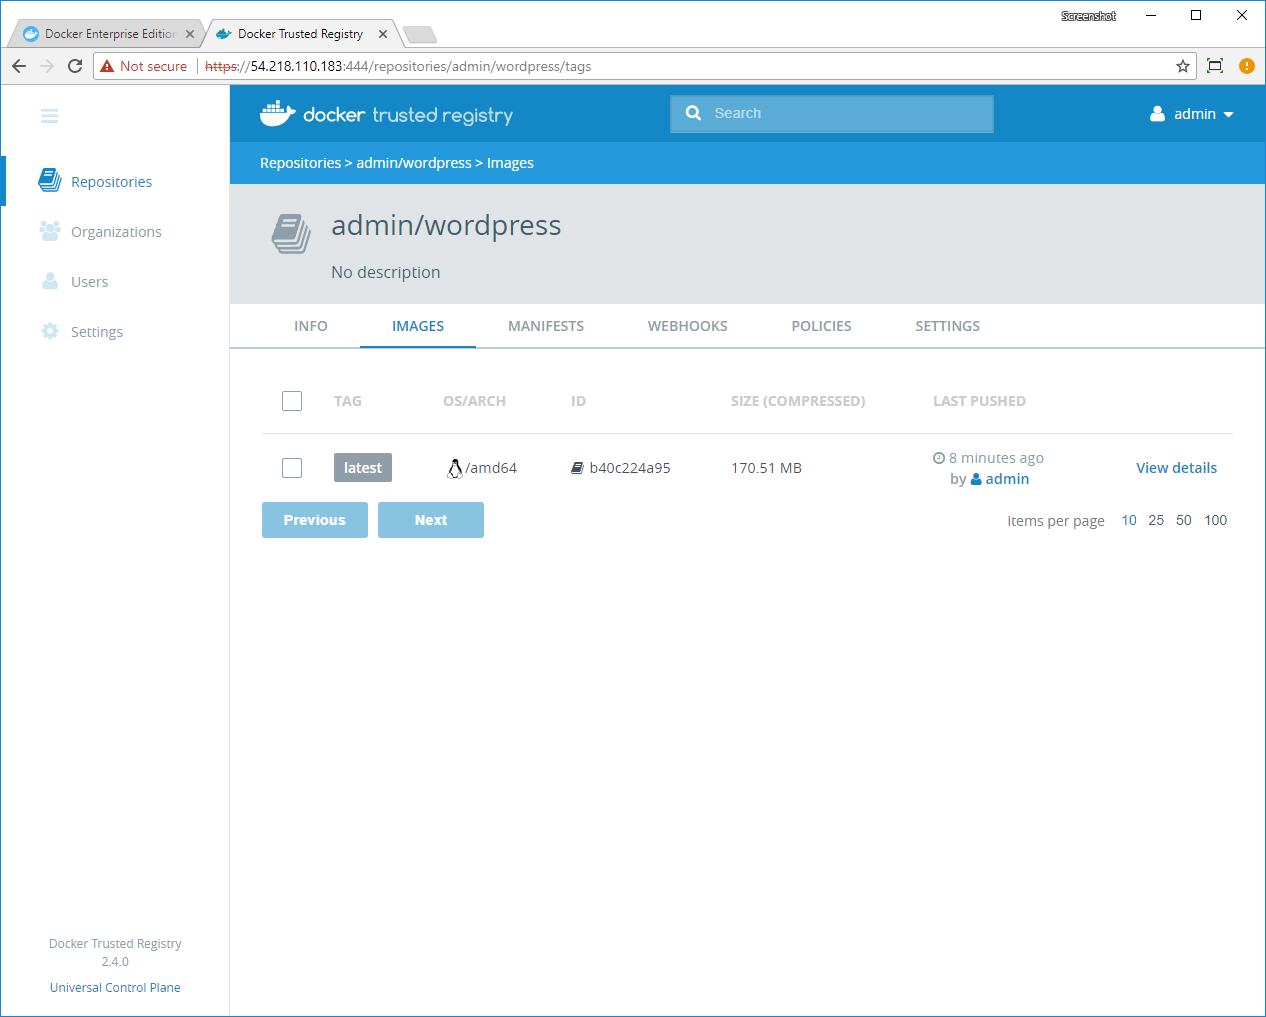Click the hamburger menu icon in sidebar
This screenshot has width=1266, height=1017.
point(49,116)
